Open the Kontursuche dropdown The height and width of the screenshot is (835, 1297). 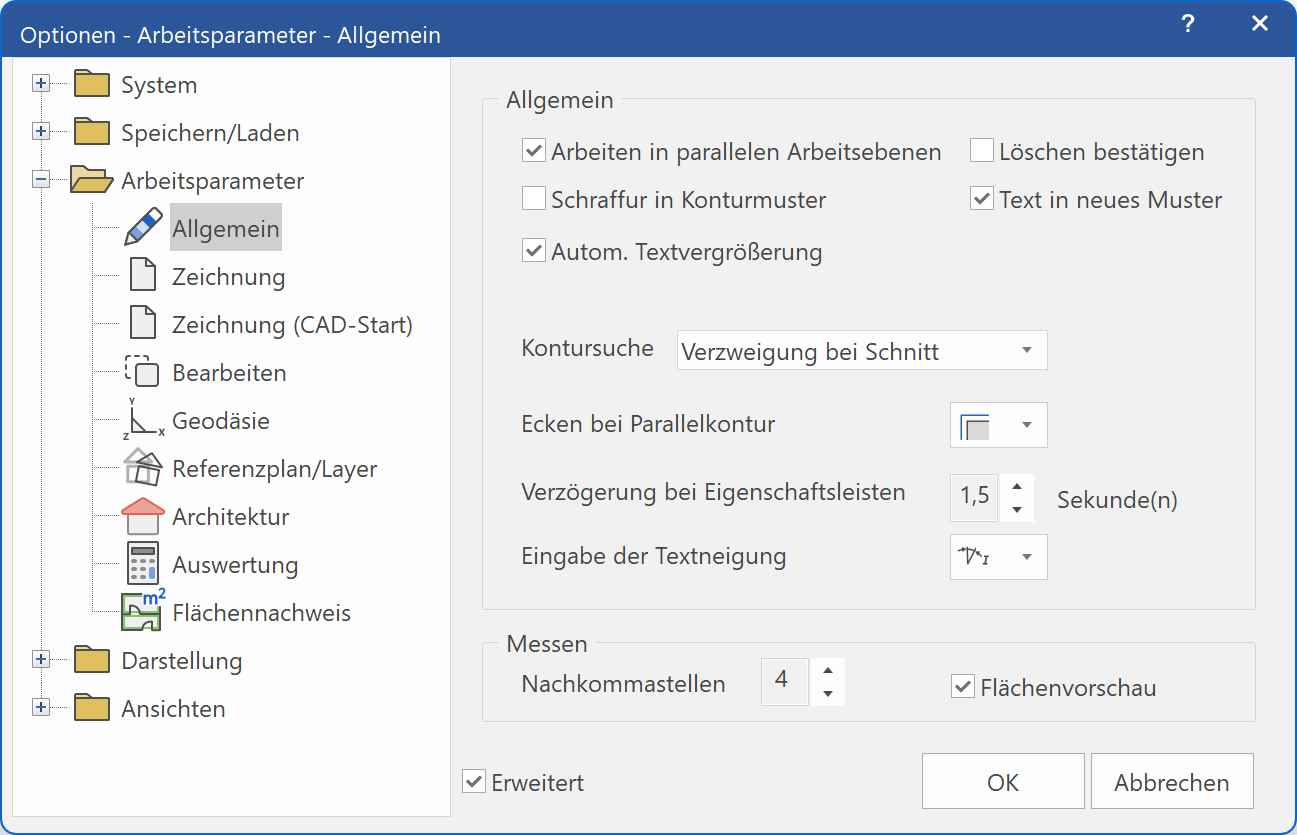click(861, 350)
